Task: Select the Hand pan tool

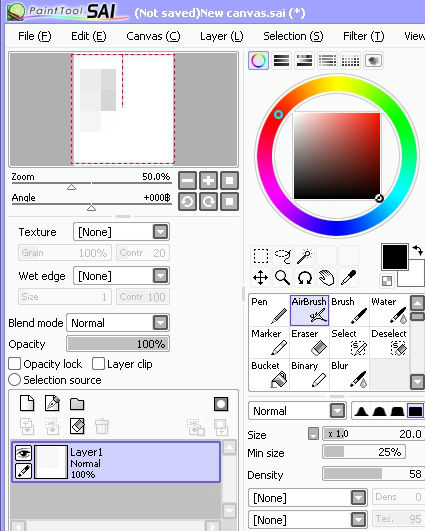Action: 326,278
